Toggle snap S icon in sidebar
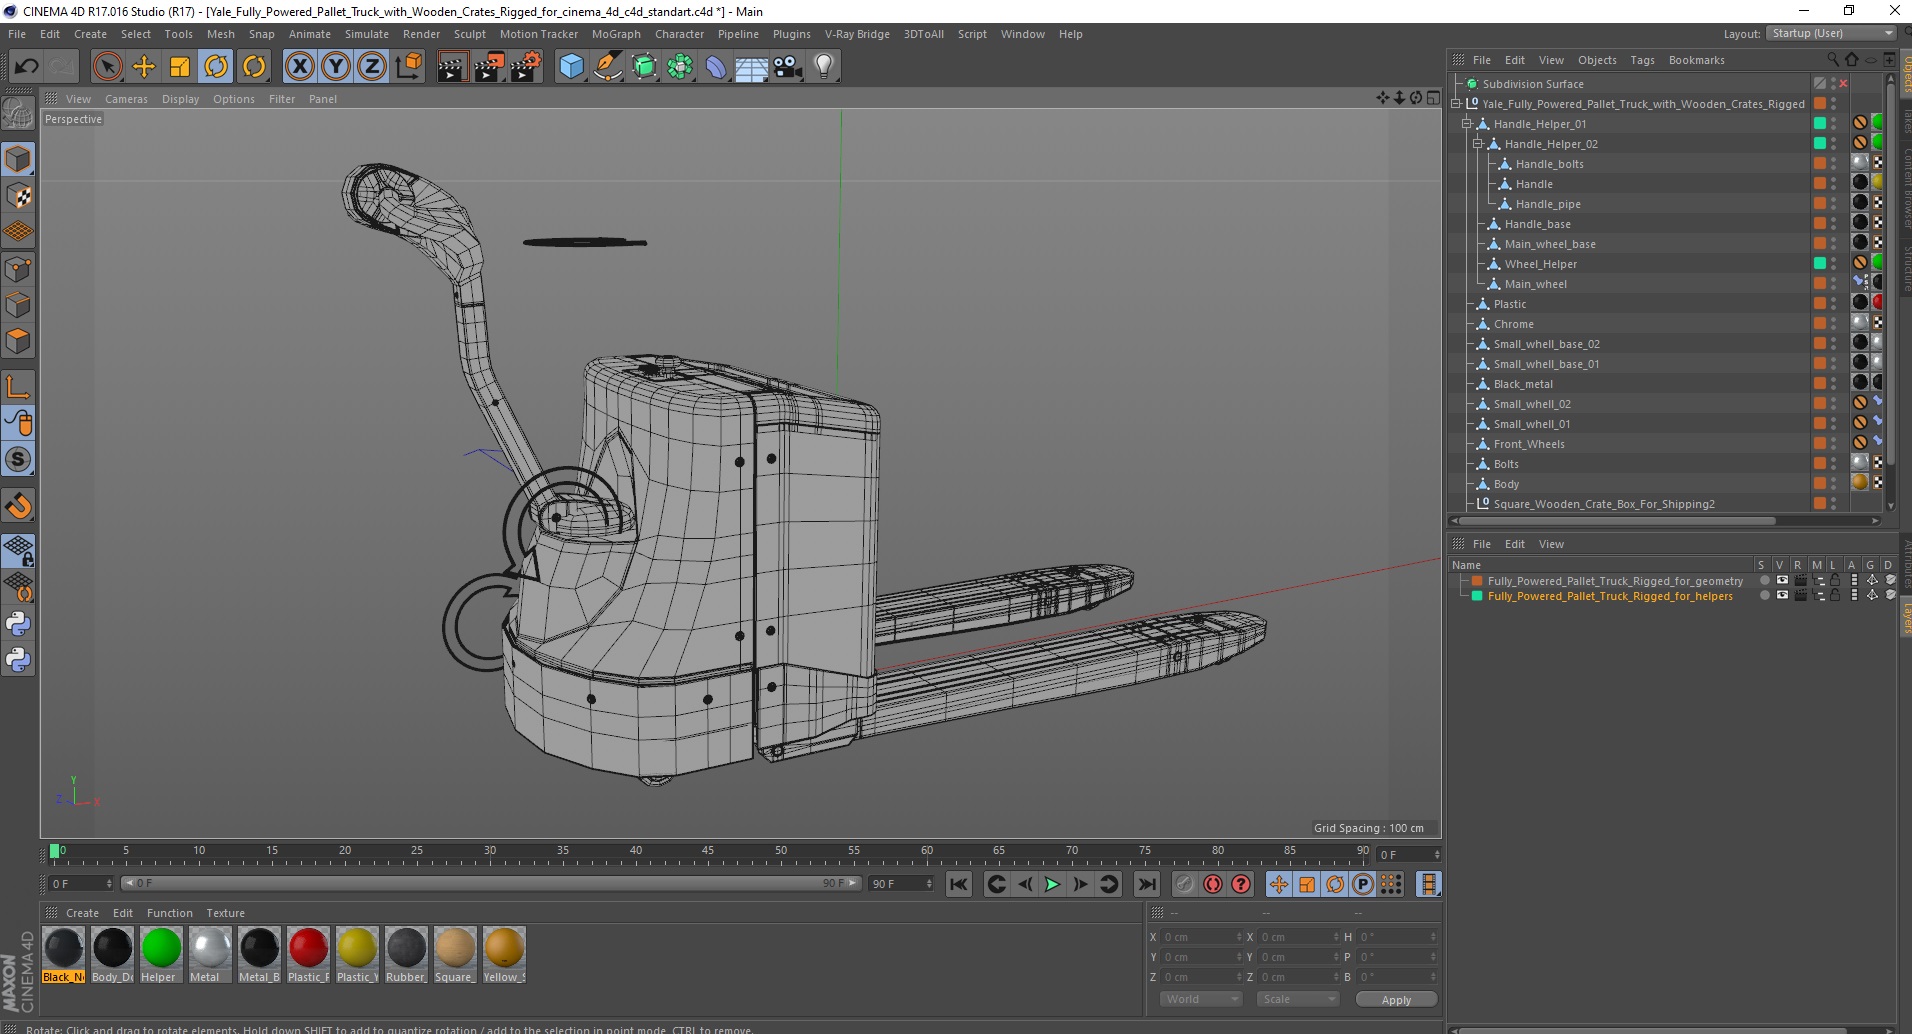Screen dimensions: 1912x1034 [x=18, y=459]
